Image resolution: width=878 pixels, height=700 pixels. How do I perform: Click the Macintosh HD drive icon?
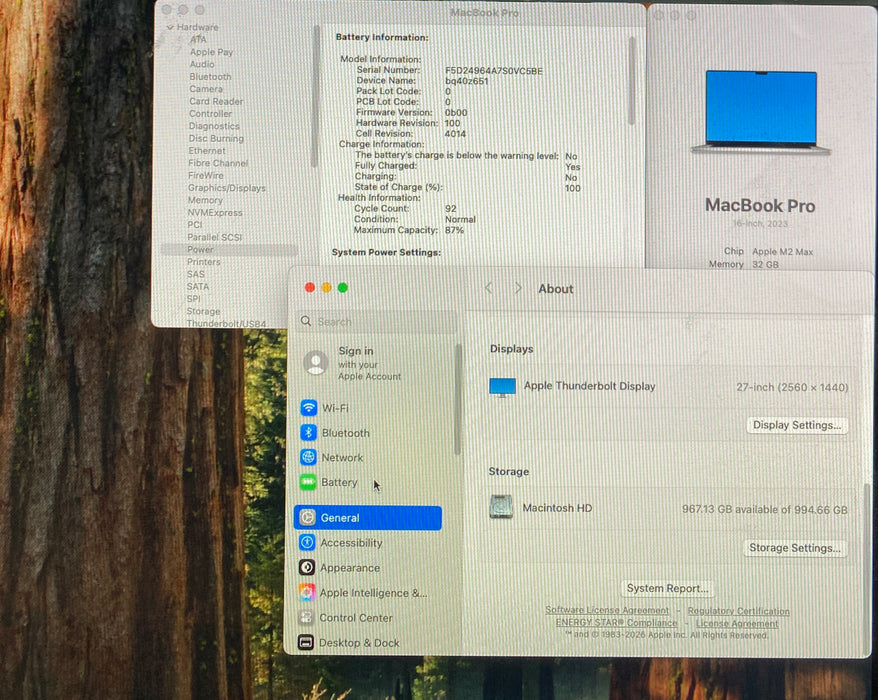tap(501, 507)
